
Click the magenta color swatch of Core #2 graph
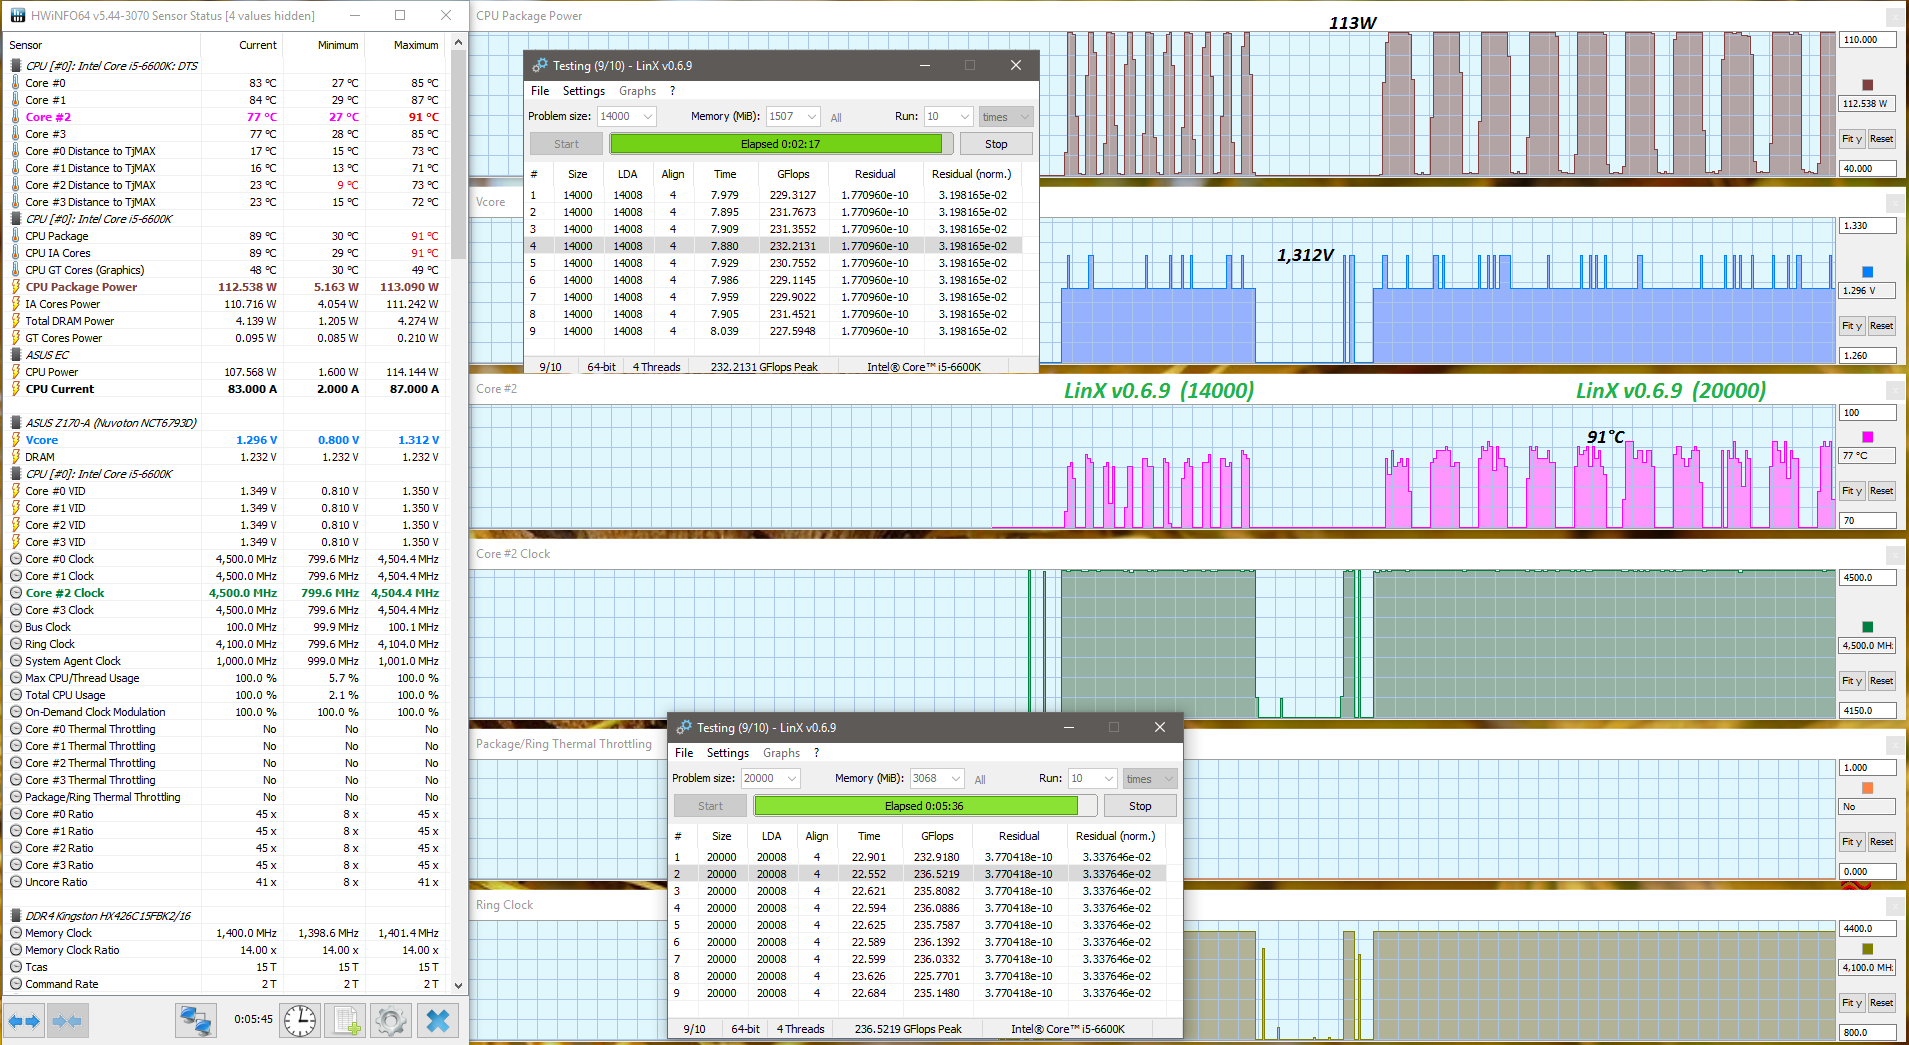click(x=1867, y=437)
